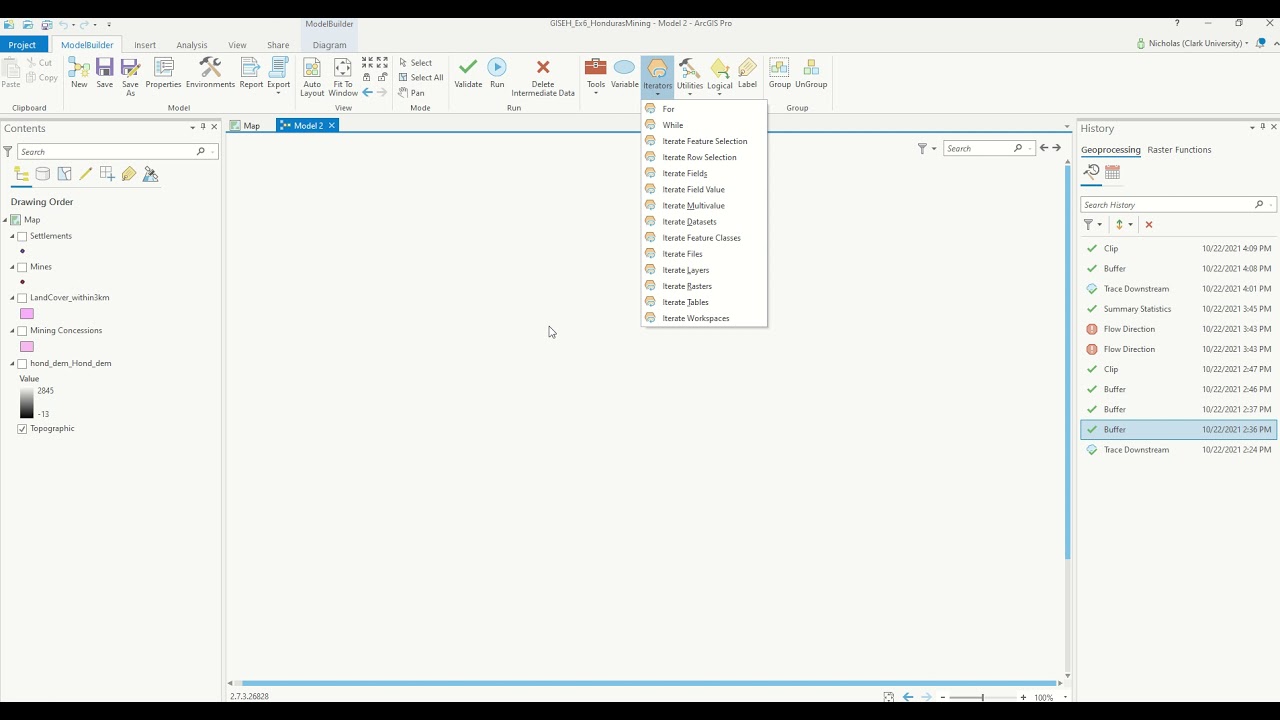Add a Variable to the model
The width and height of the screenshot is (1280, 720).
click(x=624, y=73)
